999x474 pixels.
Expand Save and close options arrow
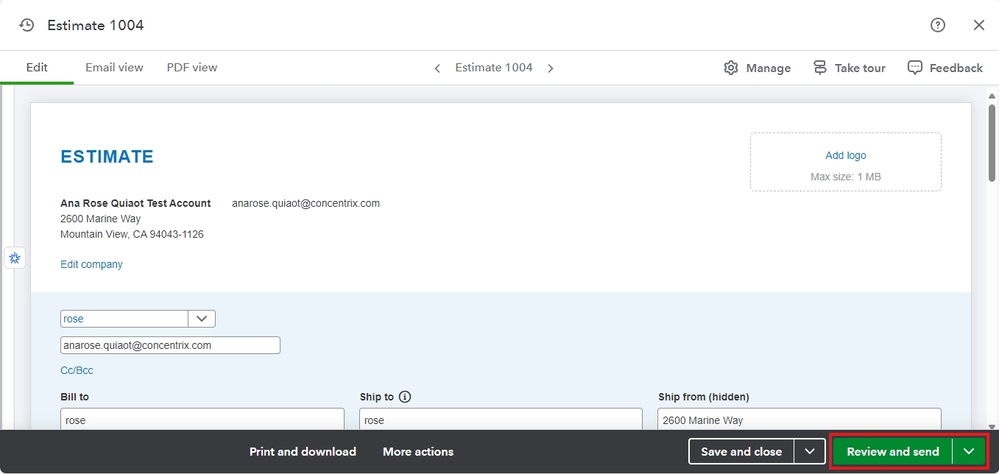click(x=810, y=452)
